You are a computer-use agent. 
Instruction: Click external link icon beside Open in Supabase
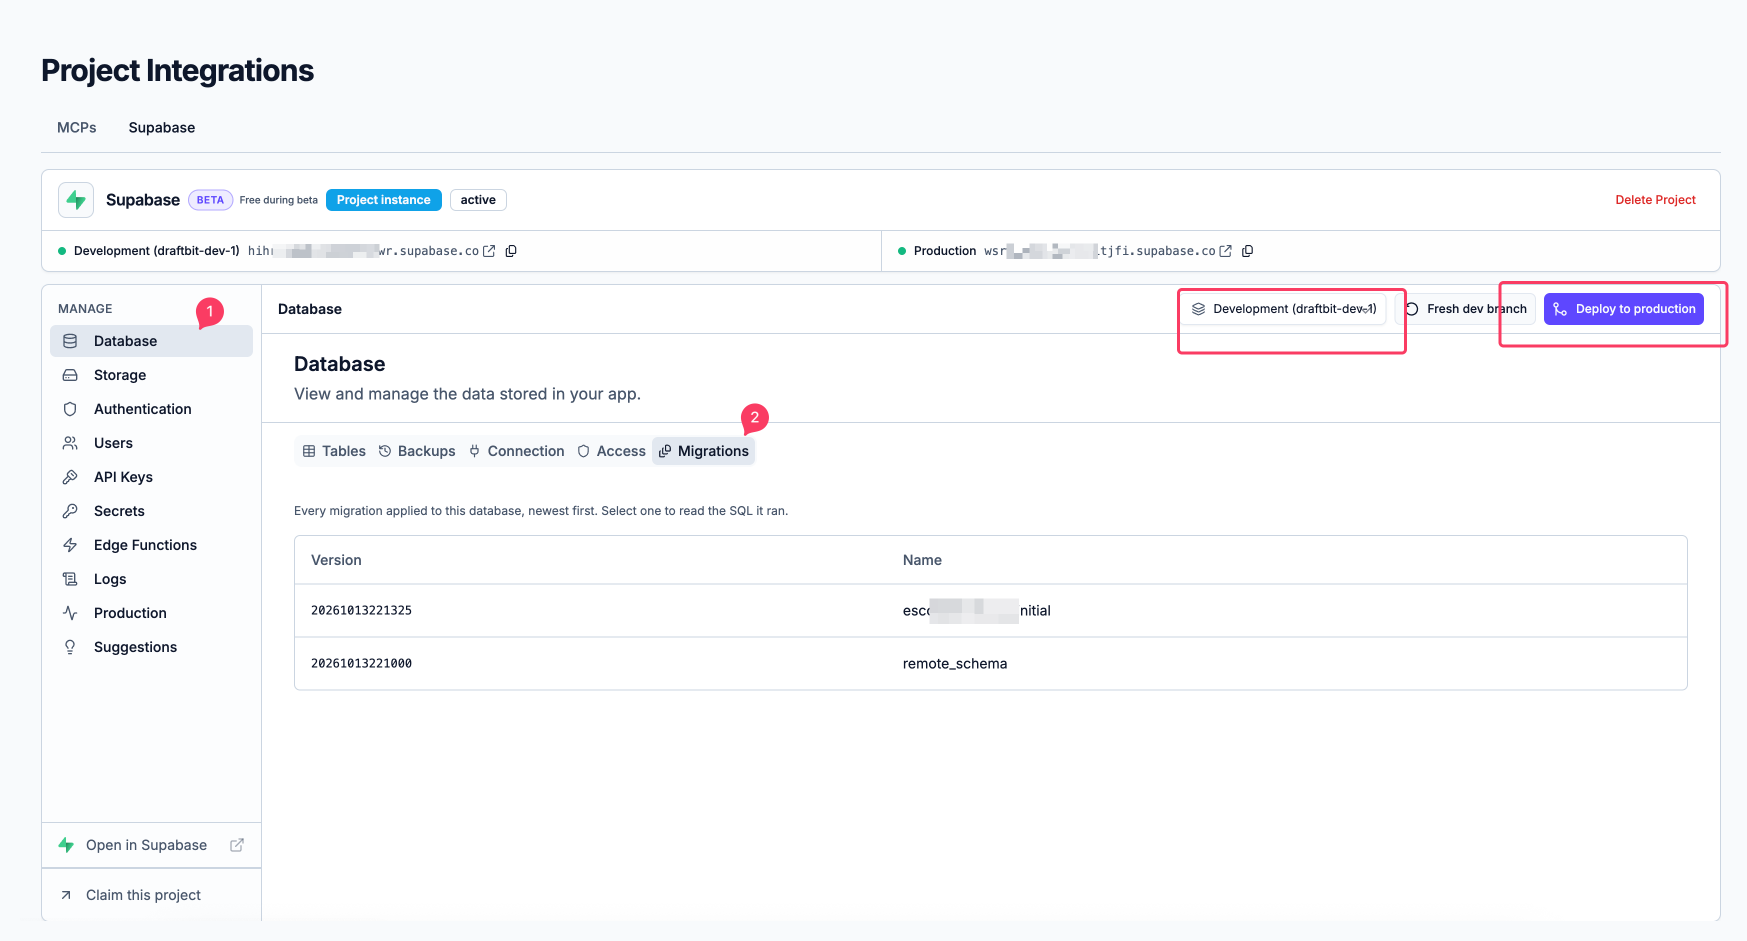(237, 845)
